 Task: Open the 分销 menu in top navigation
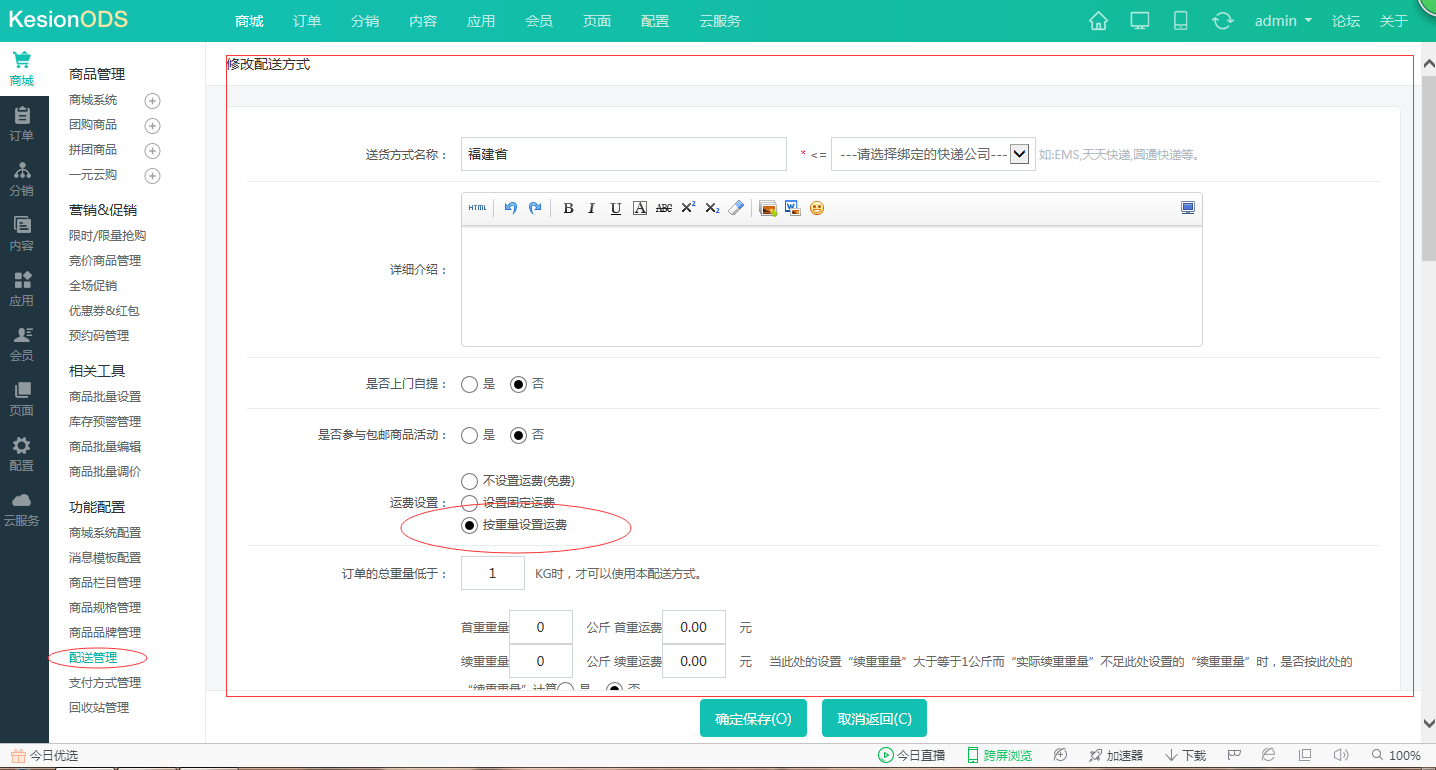pyautogui.click(x=365, y=21)
